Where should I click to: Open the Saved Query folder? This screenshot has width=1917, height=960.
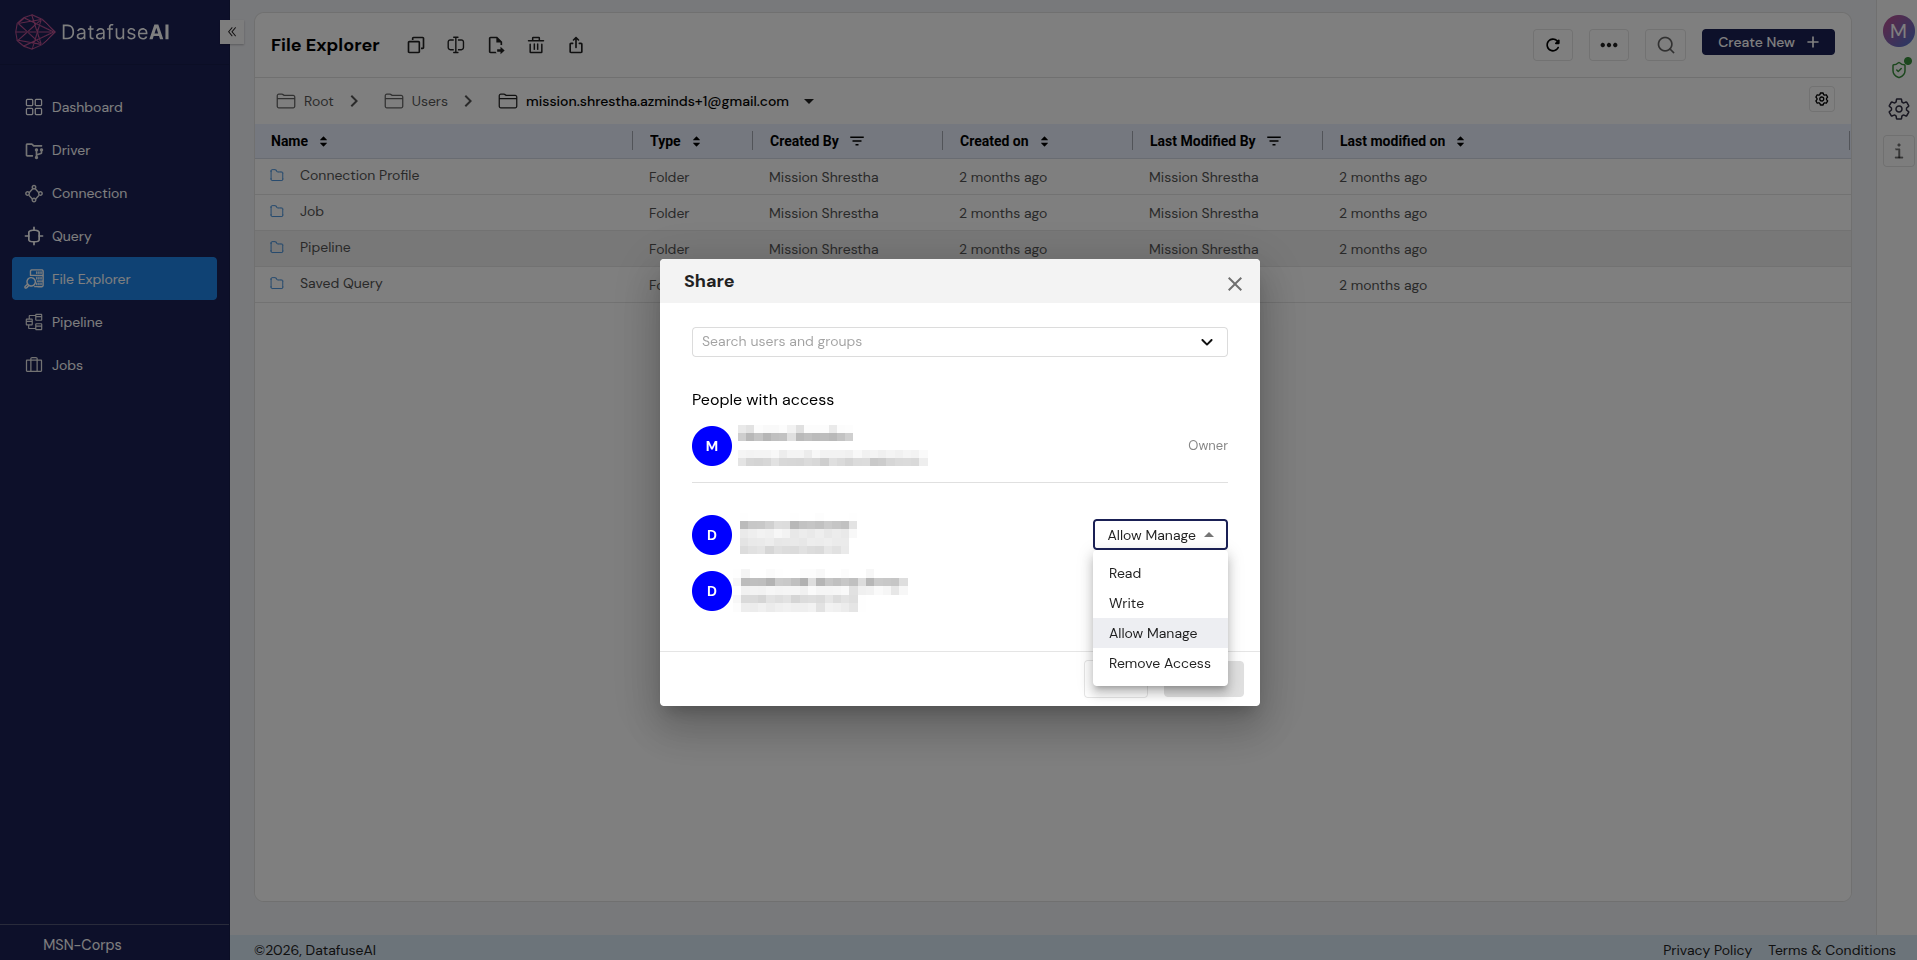pos(341,284)
